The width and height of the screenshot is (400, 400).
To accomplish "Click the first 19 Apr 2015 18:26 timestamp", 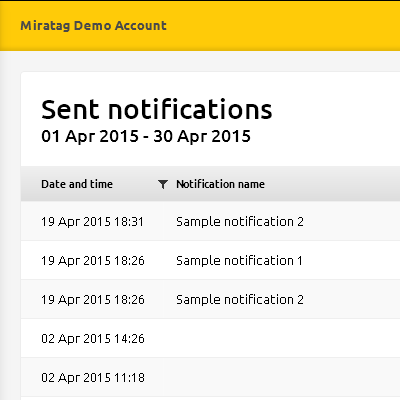I will click(x=93, y=261).
